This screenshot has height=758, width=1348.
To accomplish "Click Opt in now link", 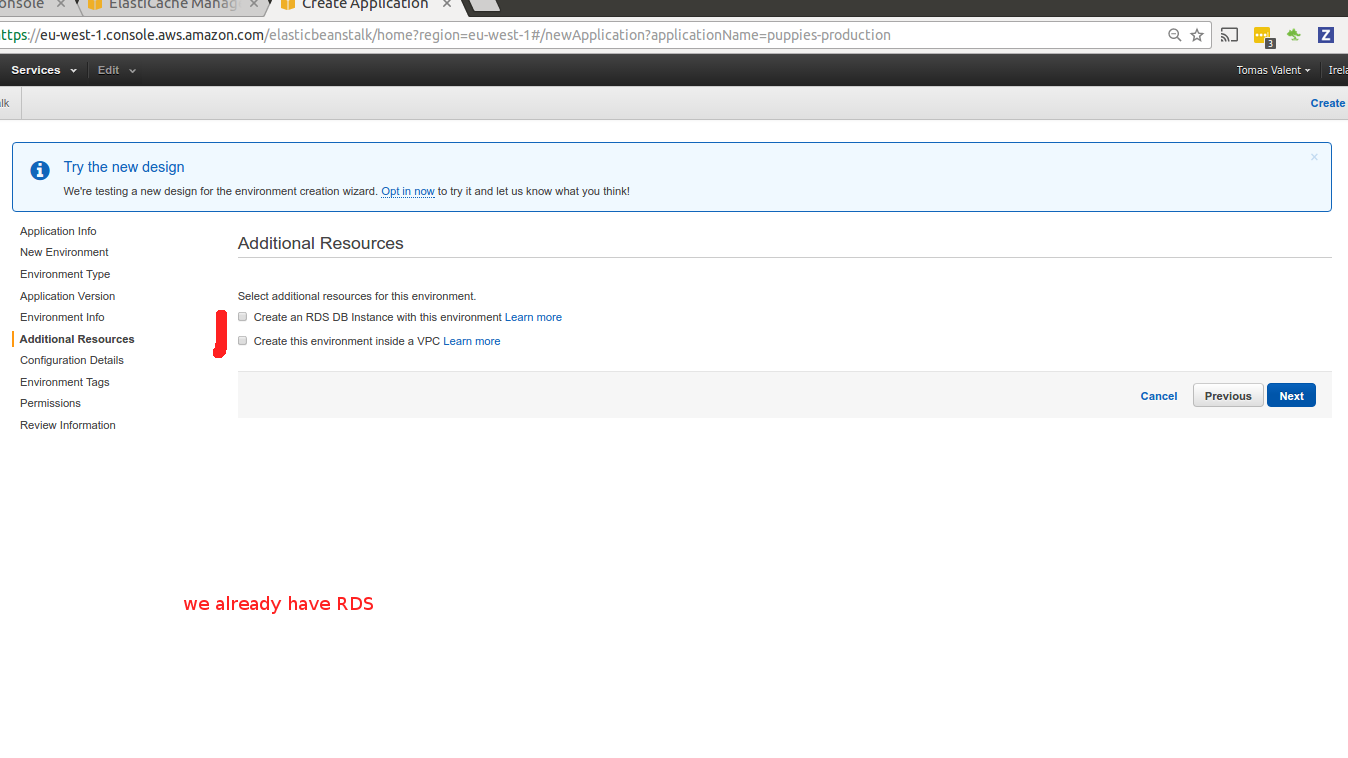I will point(408,191).
